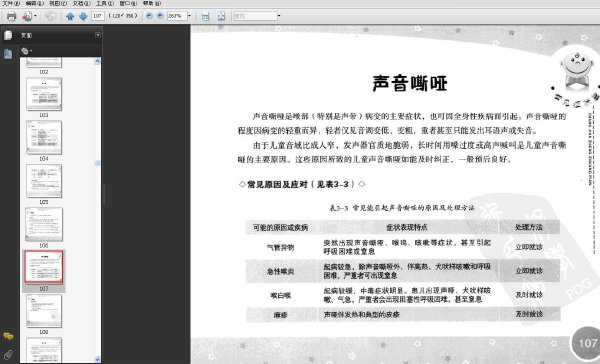
Task: Click the zoom percentage field
Action: click(176, 16)
